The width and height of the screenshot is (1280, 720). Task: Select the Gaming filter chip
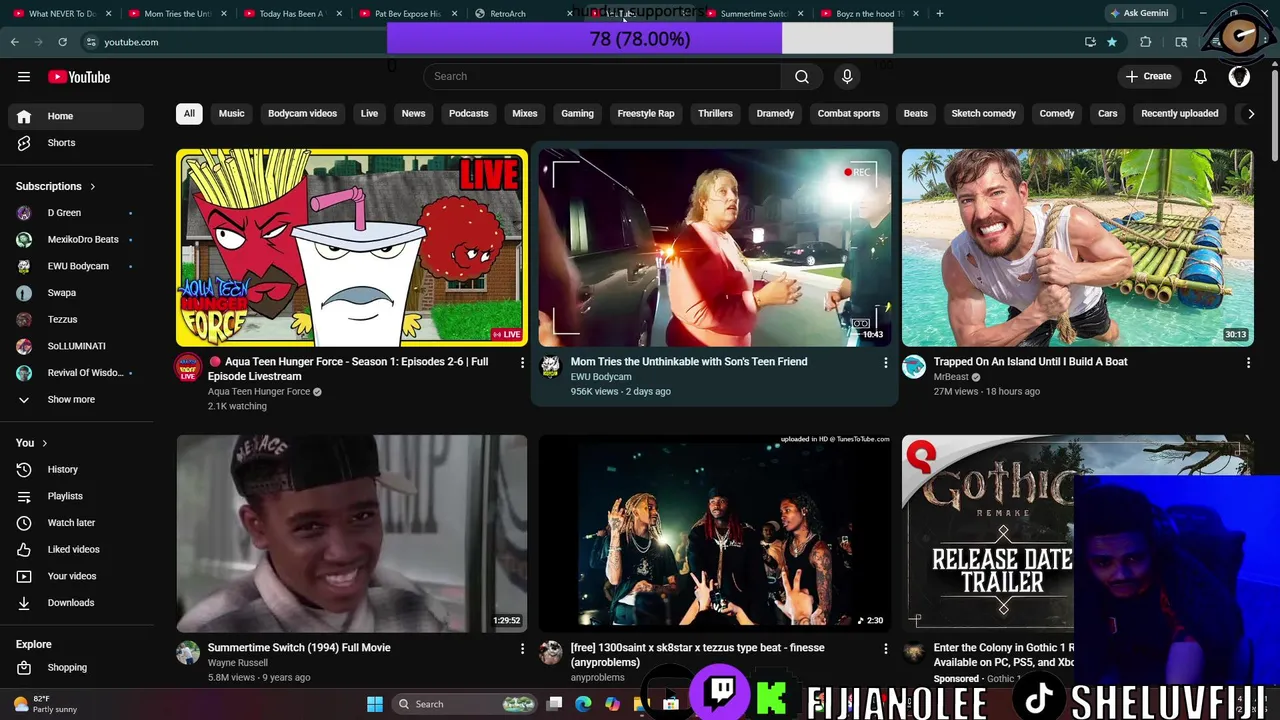[577, 114]
